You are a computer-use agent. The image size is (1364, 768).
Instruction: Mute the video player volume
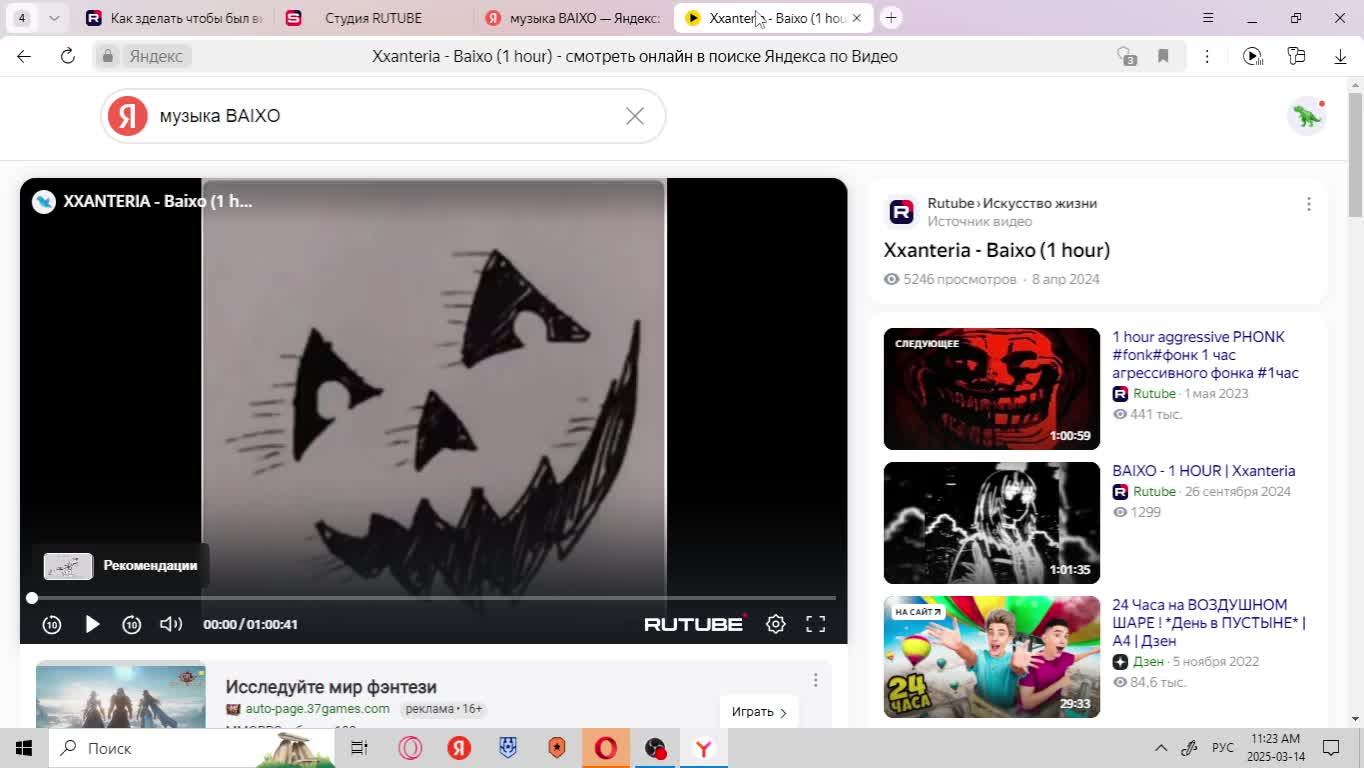coord(171,624)
